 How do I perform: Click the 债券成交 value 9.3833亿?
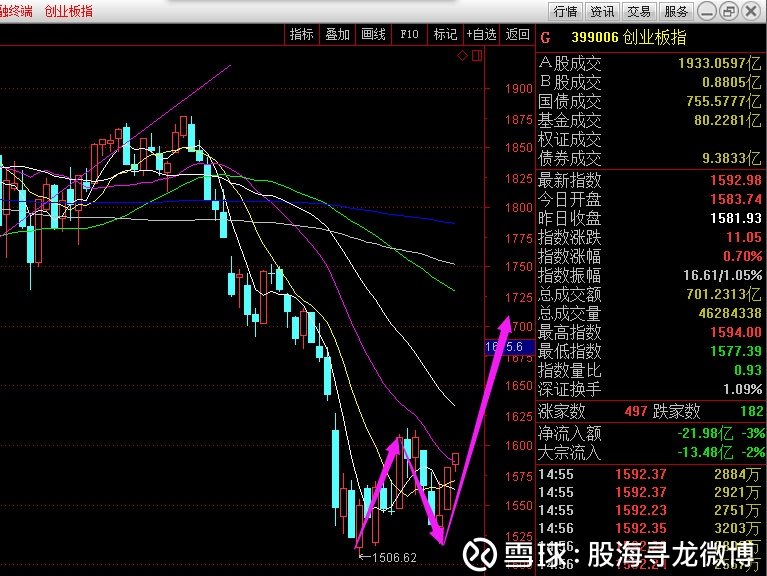[x=731, y=158]
